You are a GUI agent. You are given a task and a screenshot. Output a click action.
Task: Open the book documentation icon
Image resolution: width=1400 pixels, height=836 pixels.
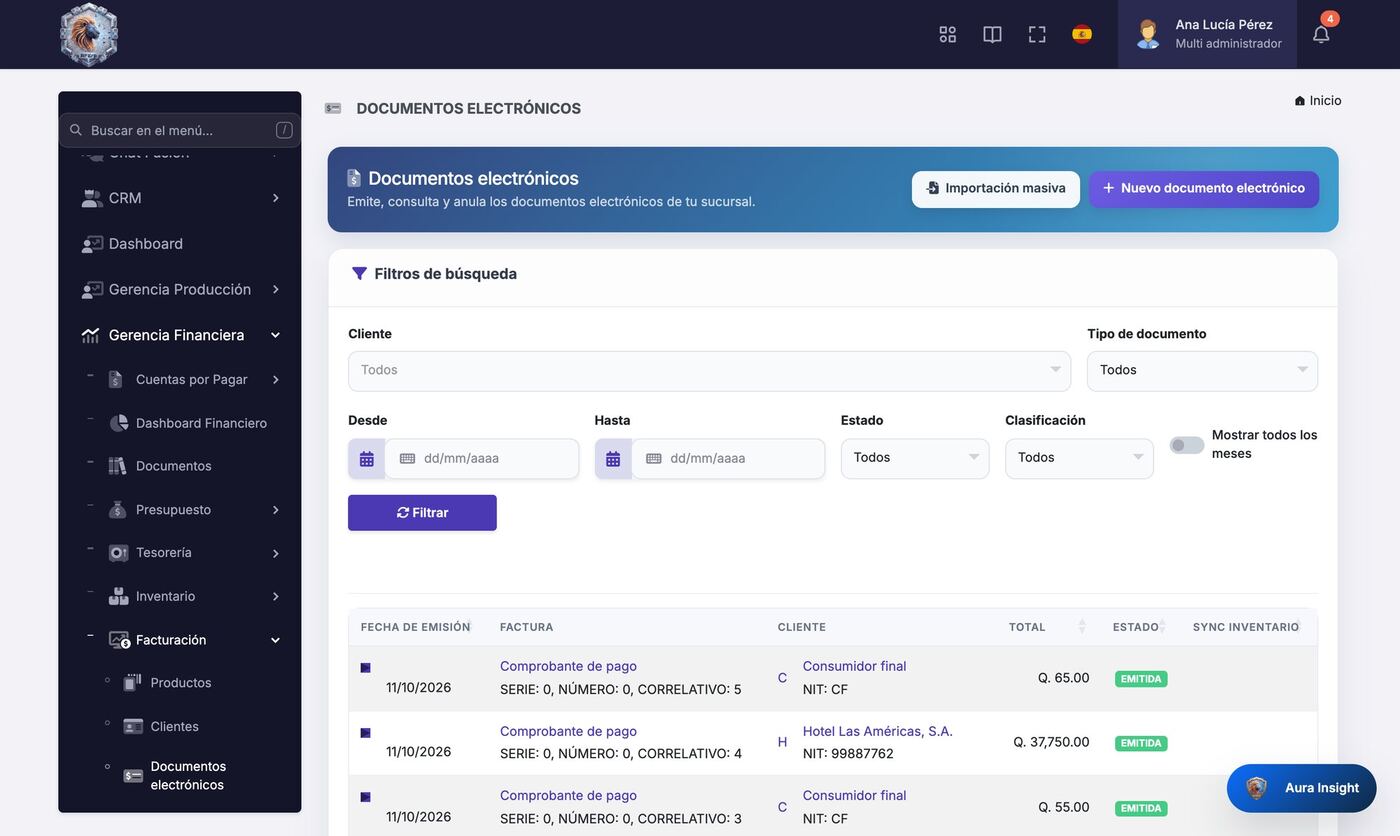pyautogui.click(x=992, y=34)
